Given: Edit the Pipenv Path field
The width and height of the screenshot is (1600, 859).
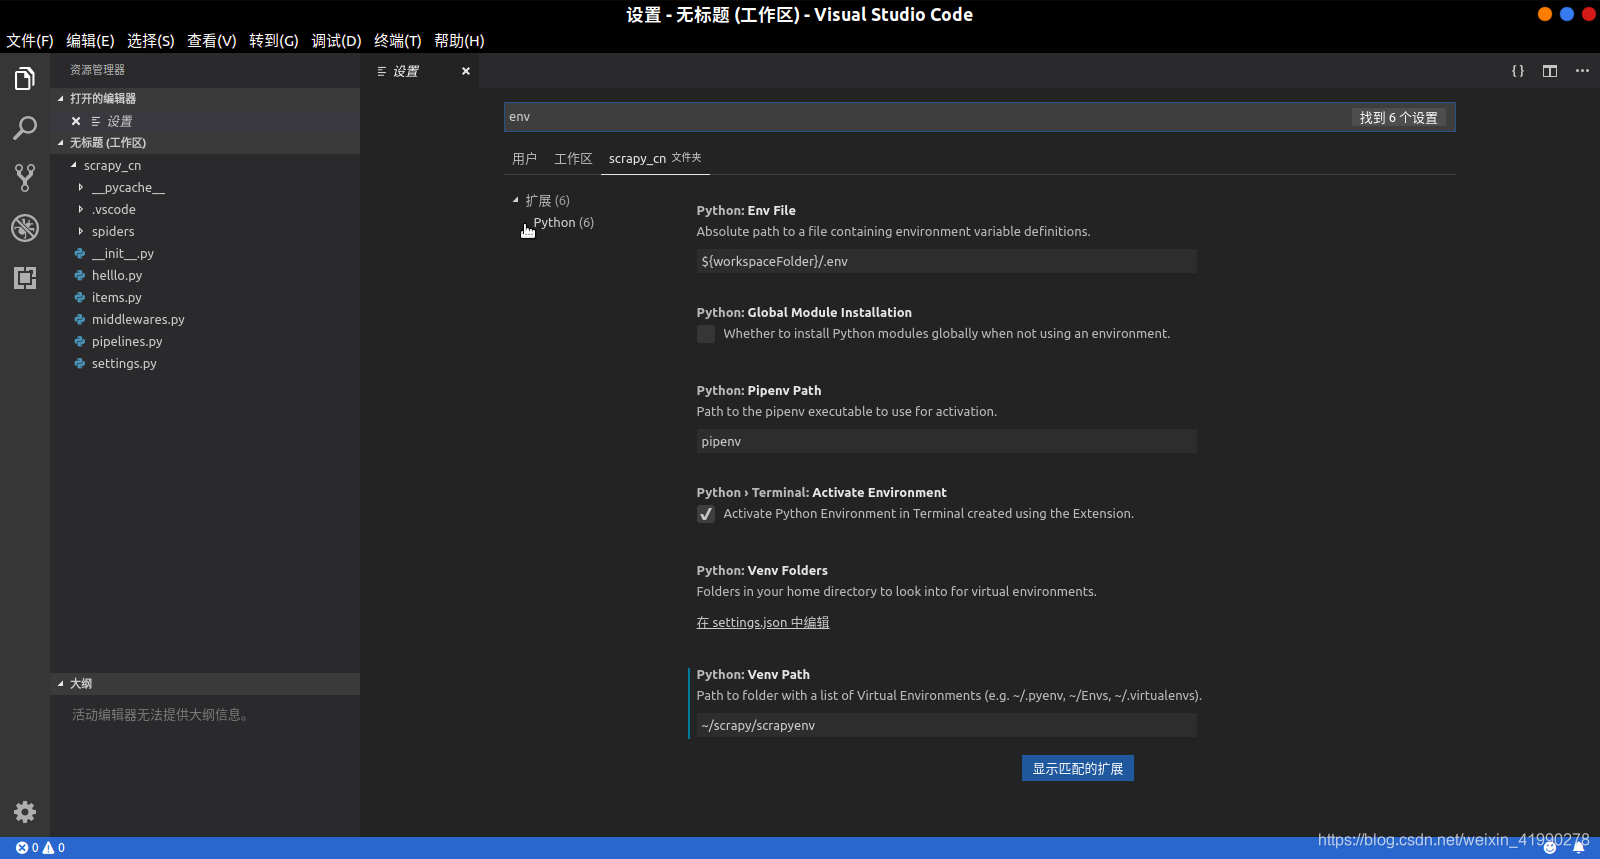Looking at the screenshot, I should coord(946,441).
